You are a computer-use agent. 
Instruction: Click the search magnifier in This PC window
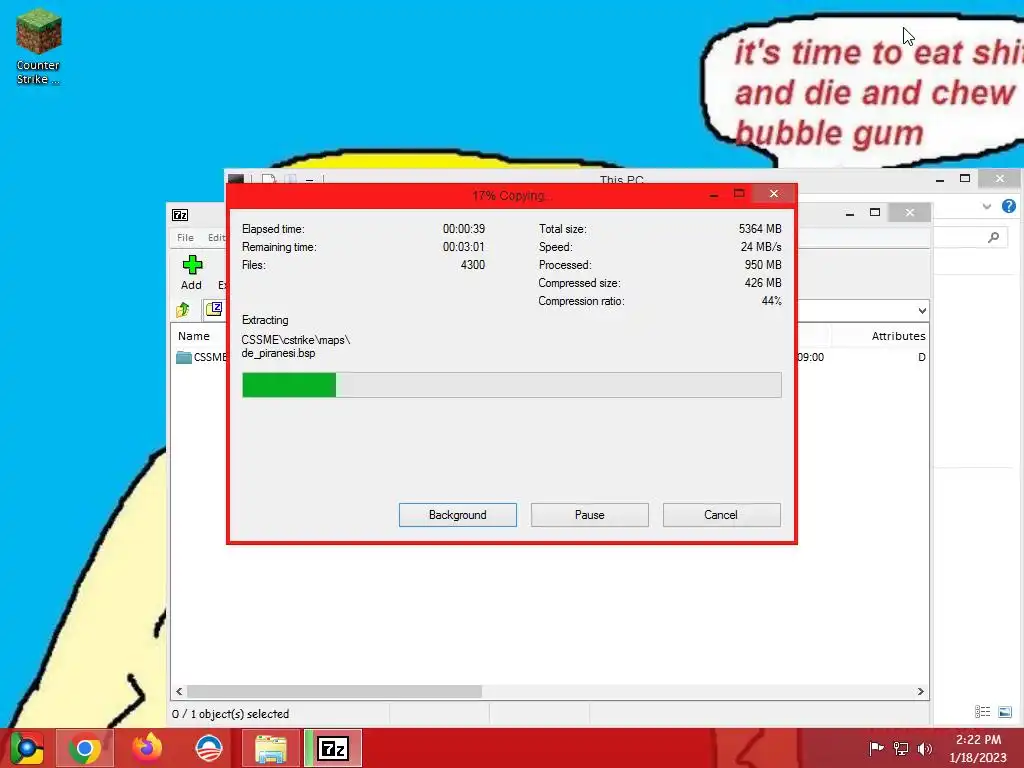click(993, 238)
